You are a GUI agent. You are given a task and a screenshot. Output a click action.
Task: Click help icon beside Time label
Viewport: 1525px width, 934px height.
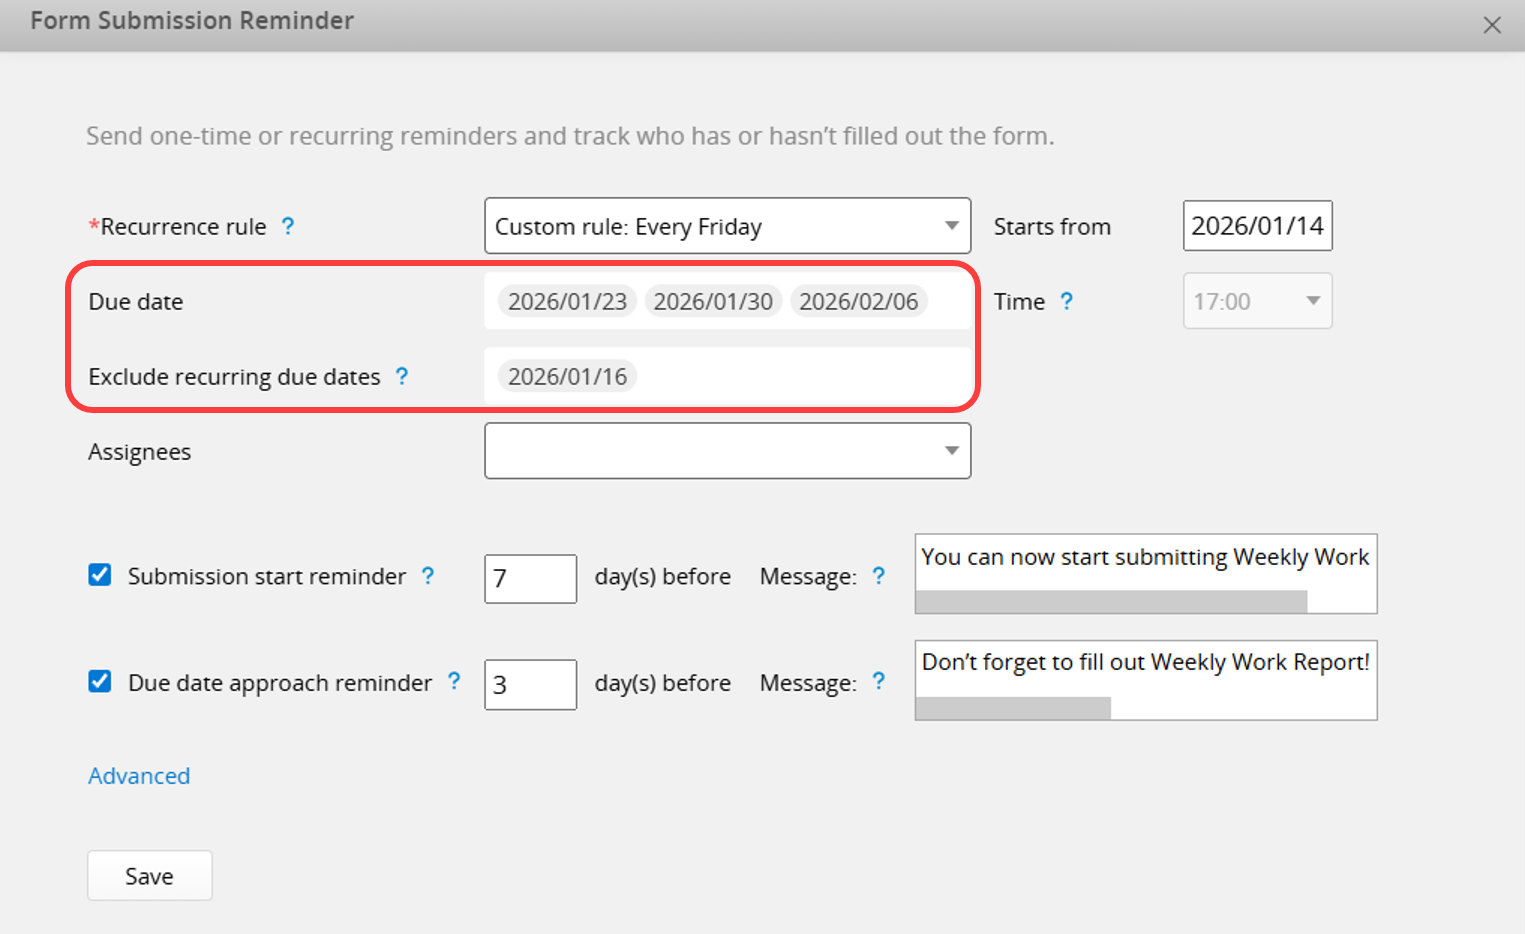click(1066, 301)
